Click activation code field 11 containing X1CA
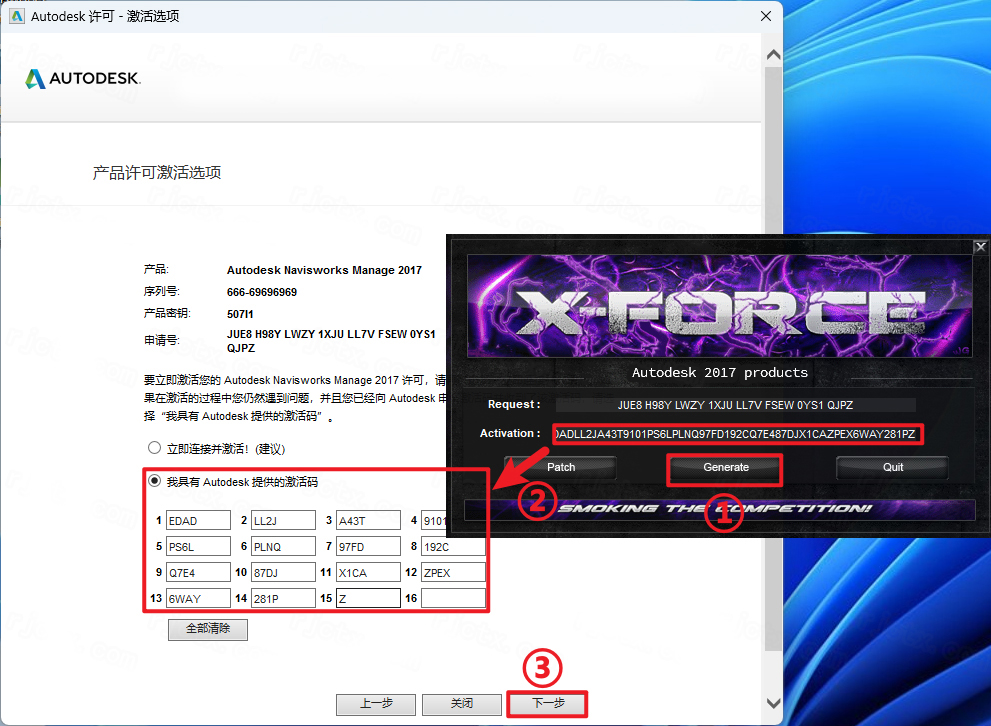The height and width of the screenshot is (726, 991). click(368, 572)
